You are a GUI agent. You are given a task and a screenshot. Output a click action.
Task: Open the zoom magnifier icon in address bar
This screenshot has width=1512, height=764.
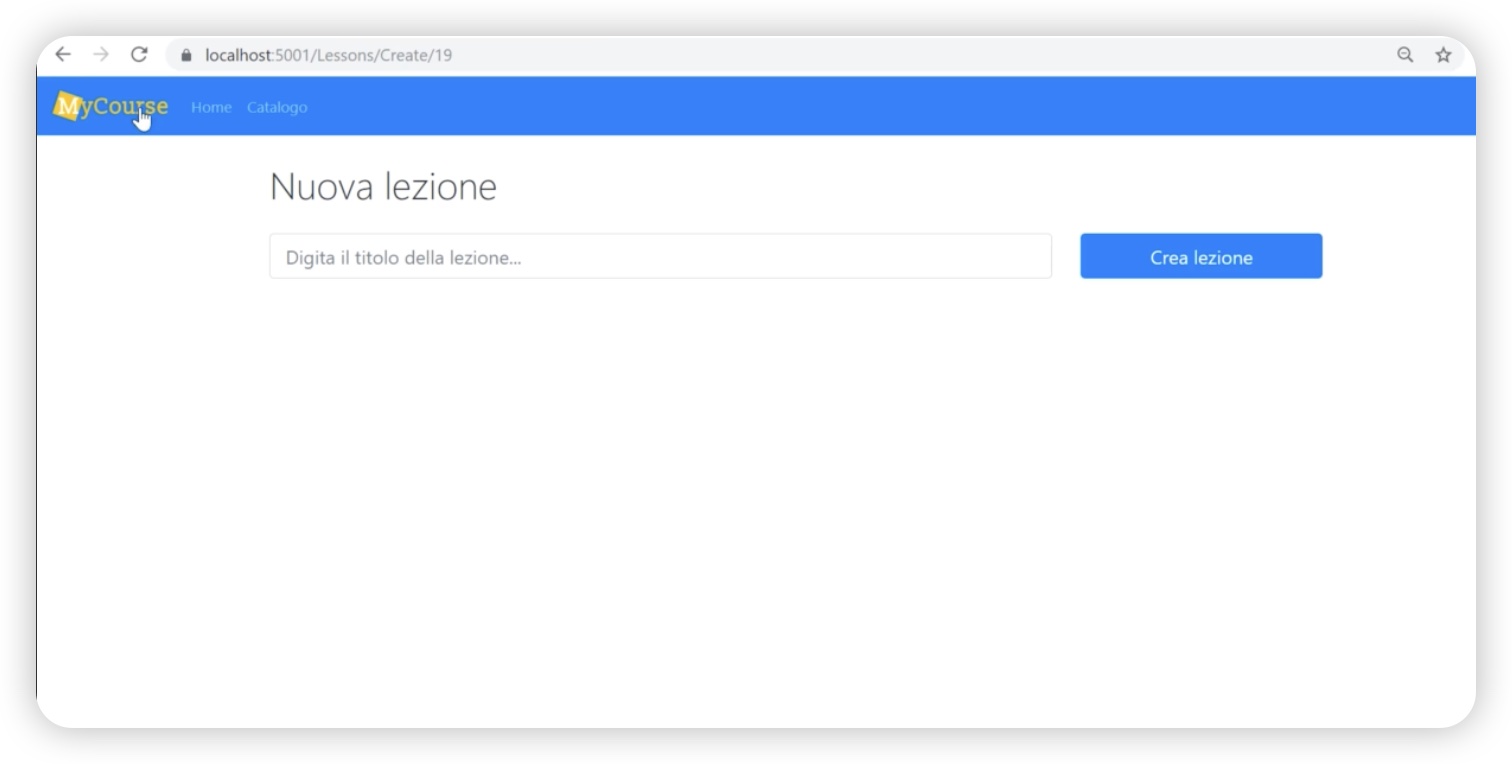1405,55
